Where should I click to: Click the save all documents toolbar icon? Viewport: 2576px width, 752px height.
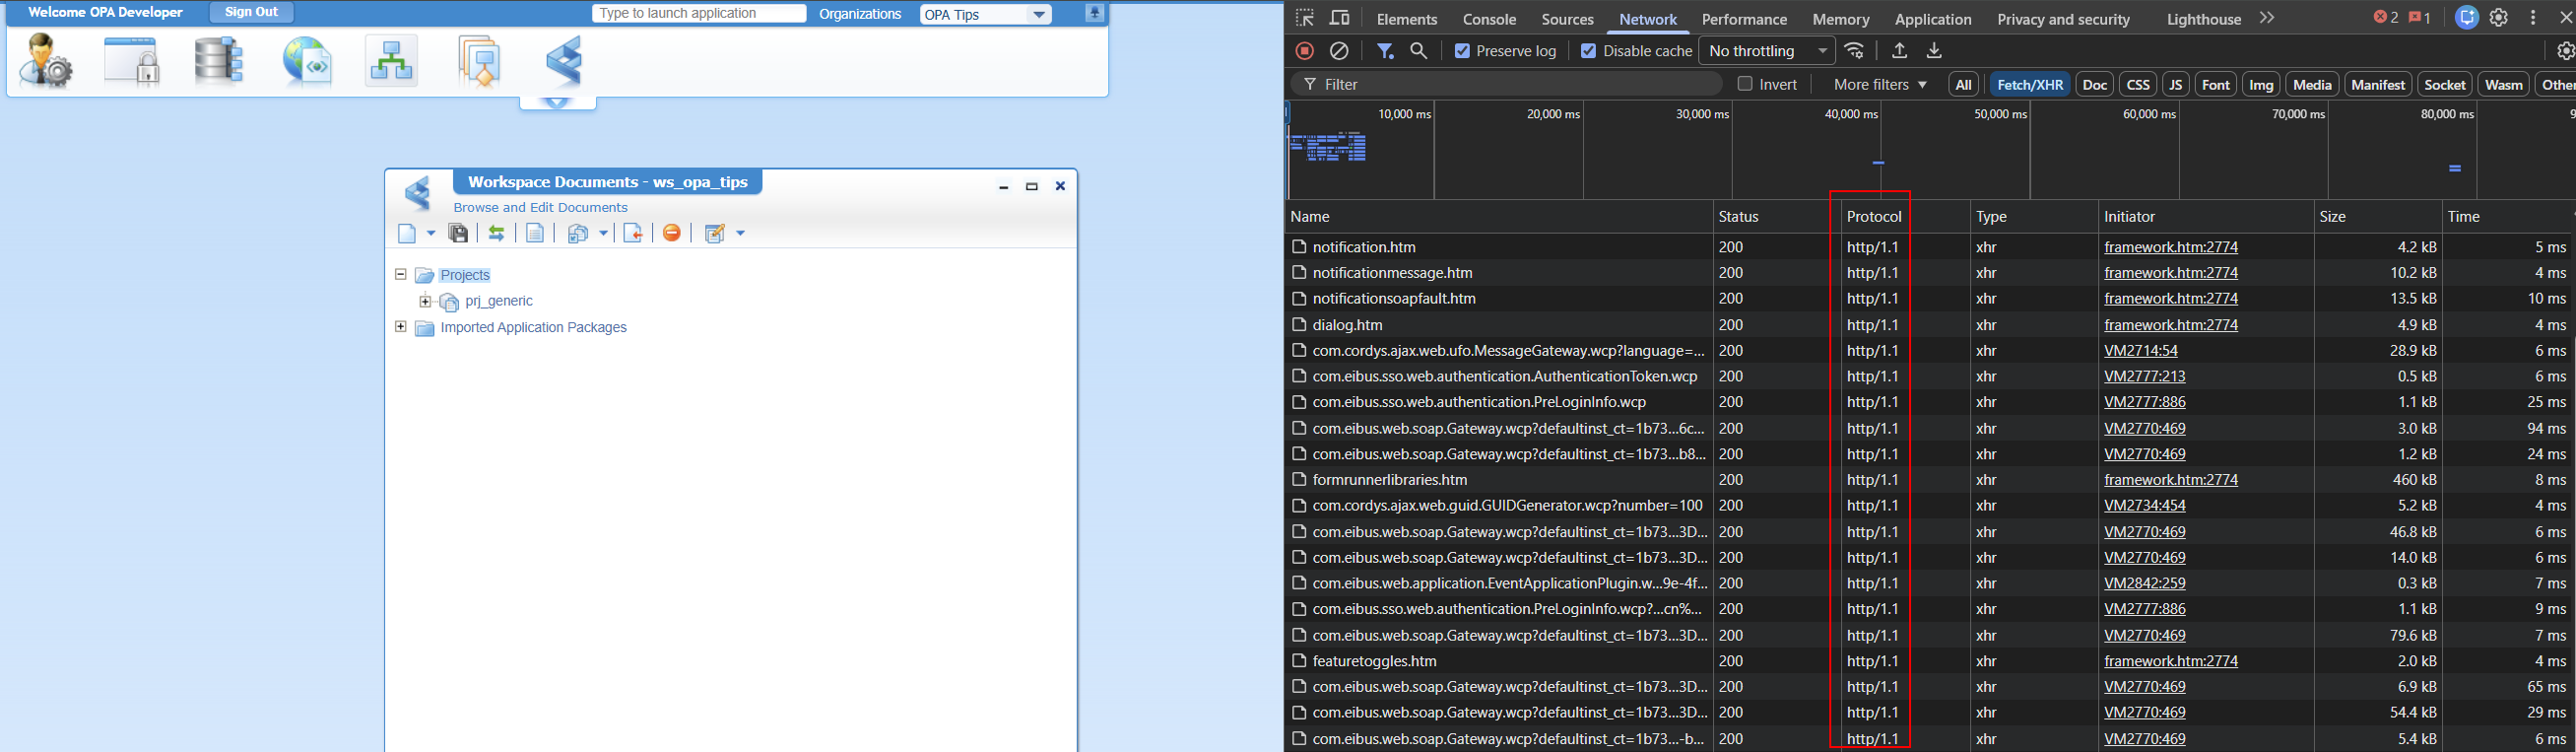pyautogui.click(x=458, y=233)
